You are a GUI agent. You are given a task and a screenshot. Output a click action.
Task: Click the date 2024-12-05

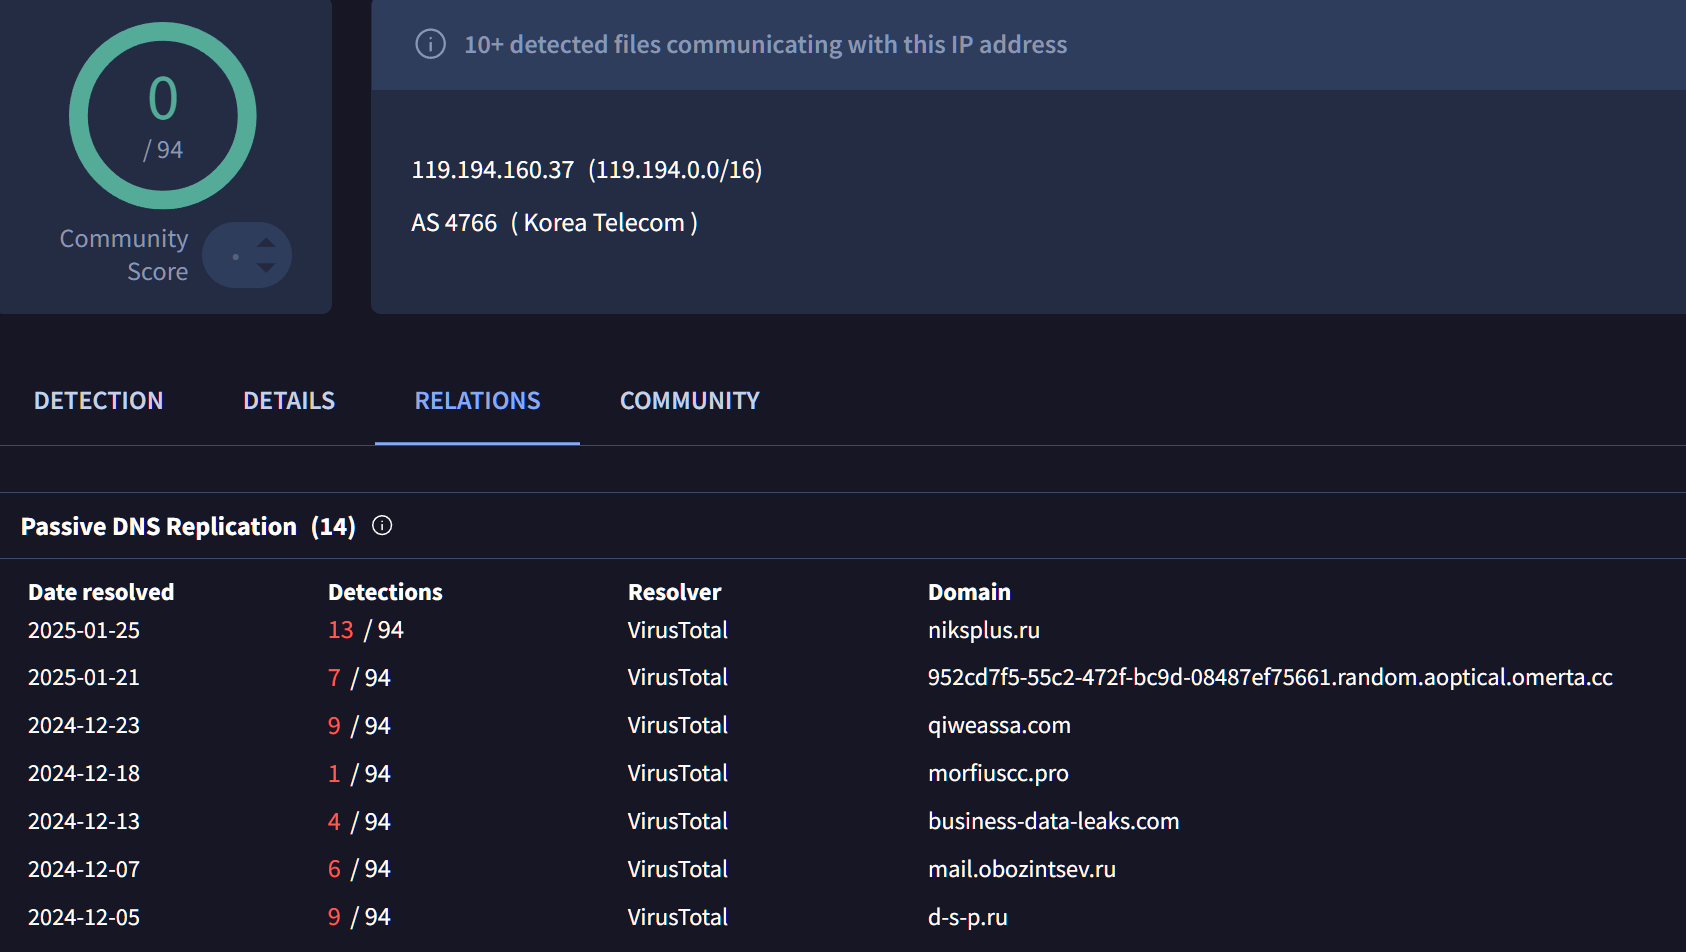pos(84,917)
